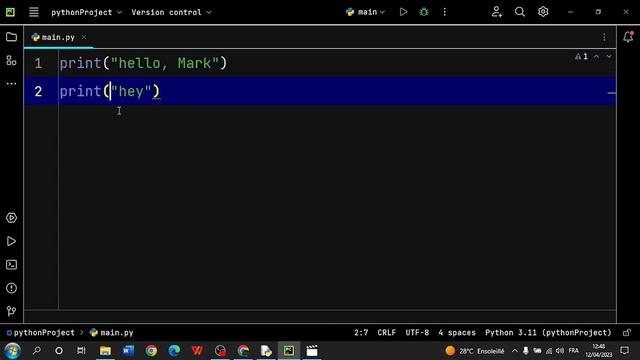
Task: Open the Git version control tool window
Action: coord(11,311)
